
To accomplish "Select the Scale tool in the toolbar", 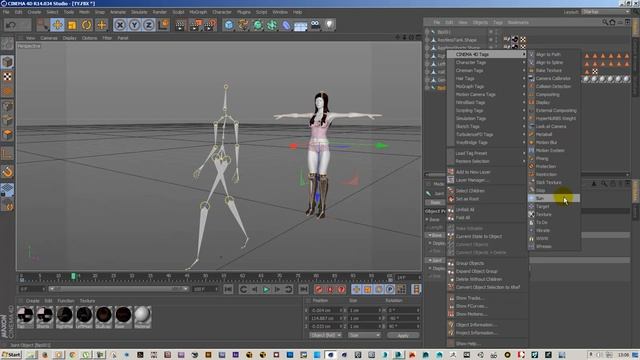I will (72, 25).
